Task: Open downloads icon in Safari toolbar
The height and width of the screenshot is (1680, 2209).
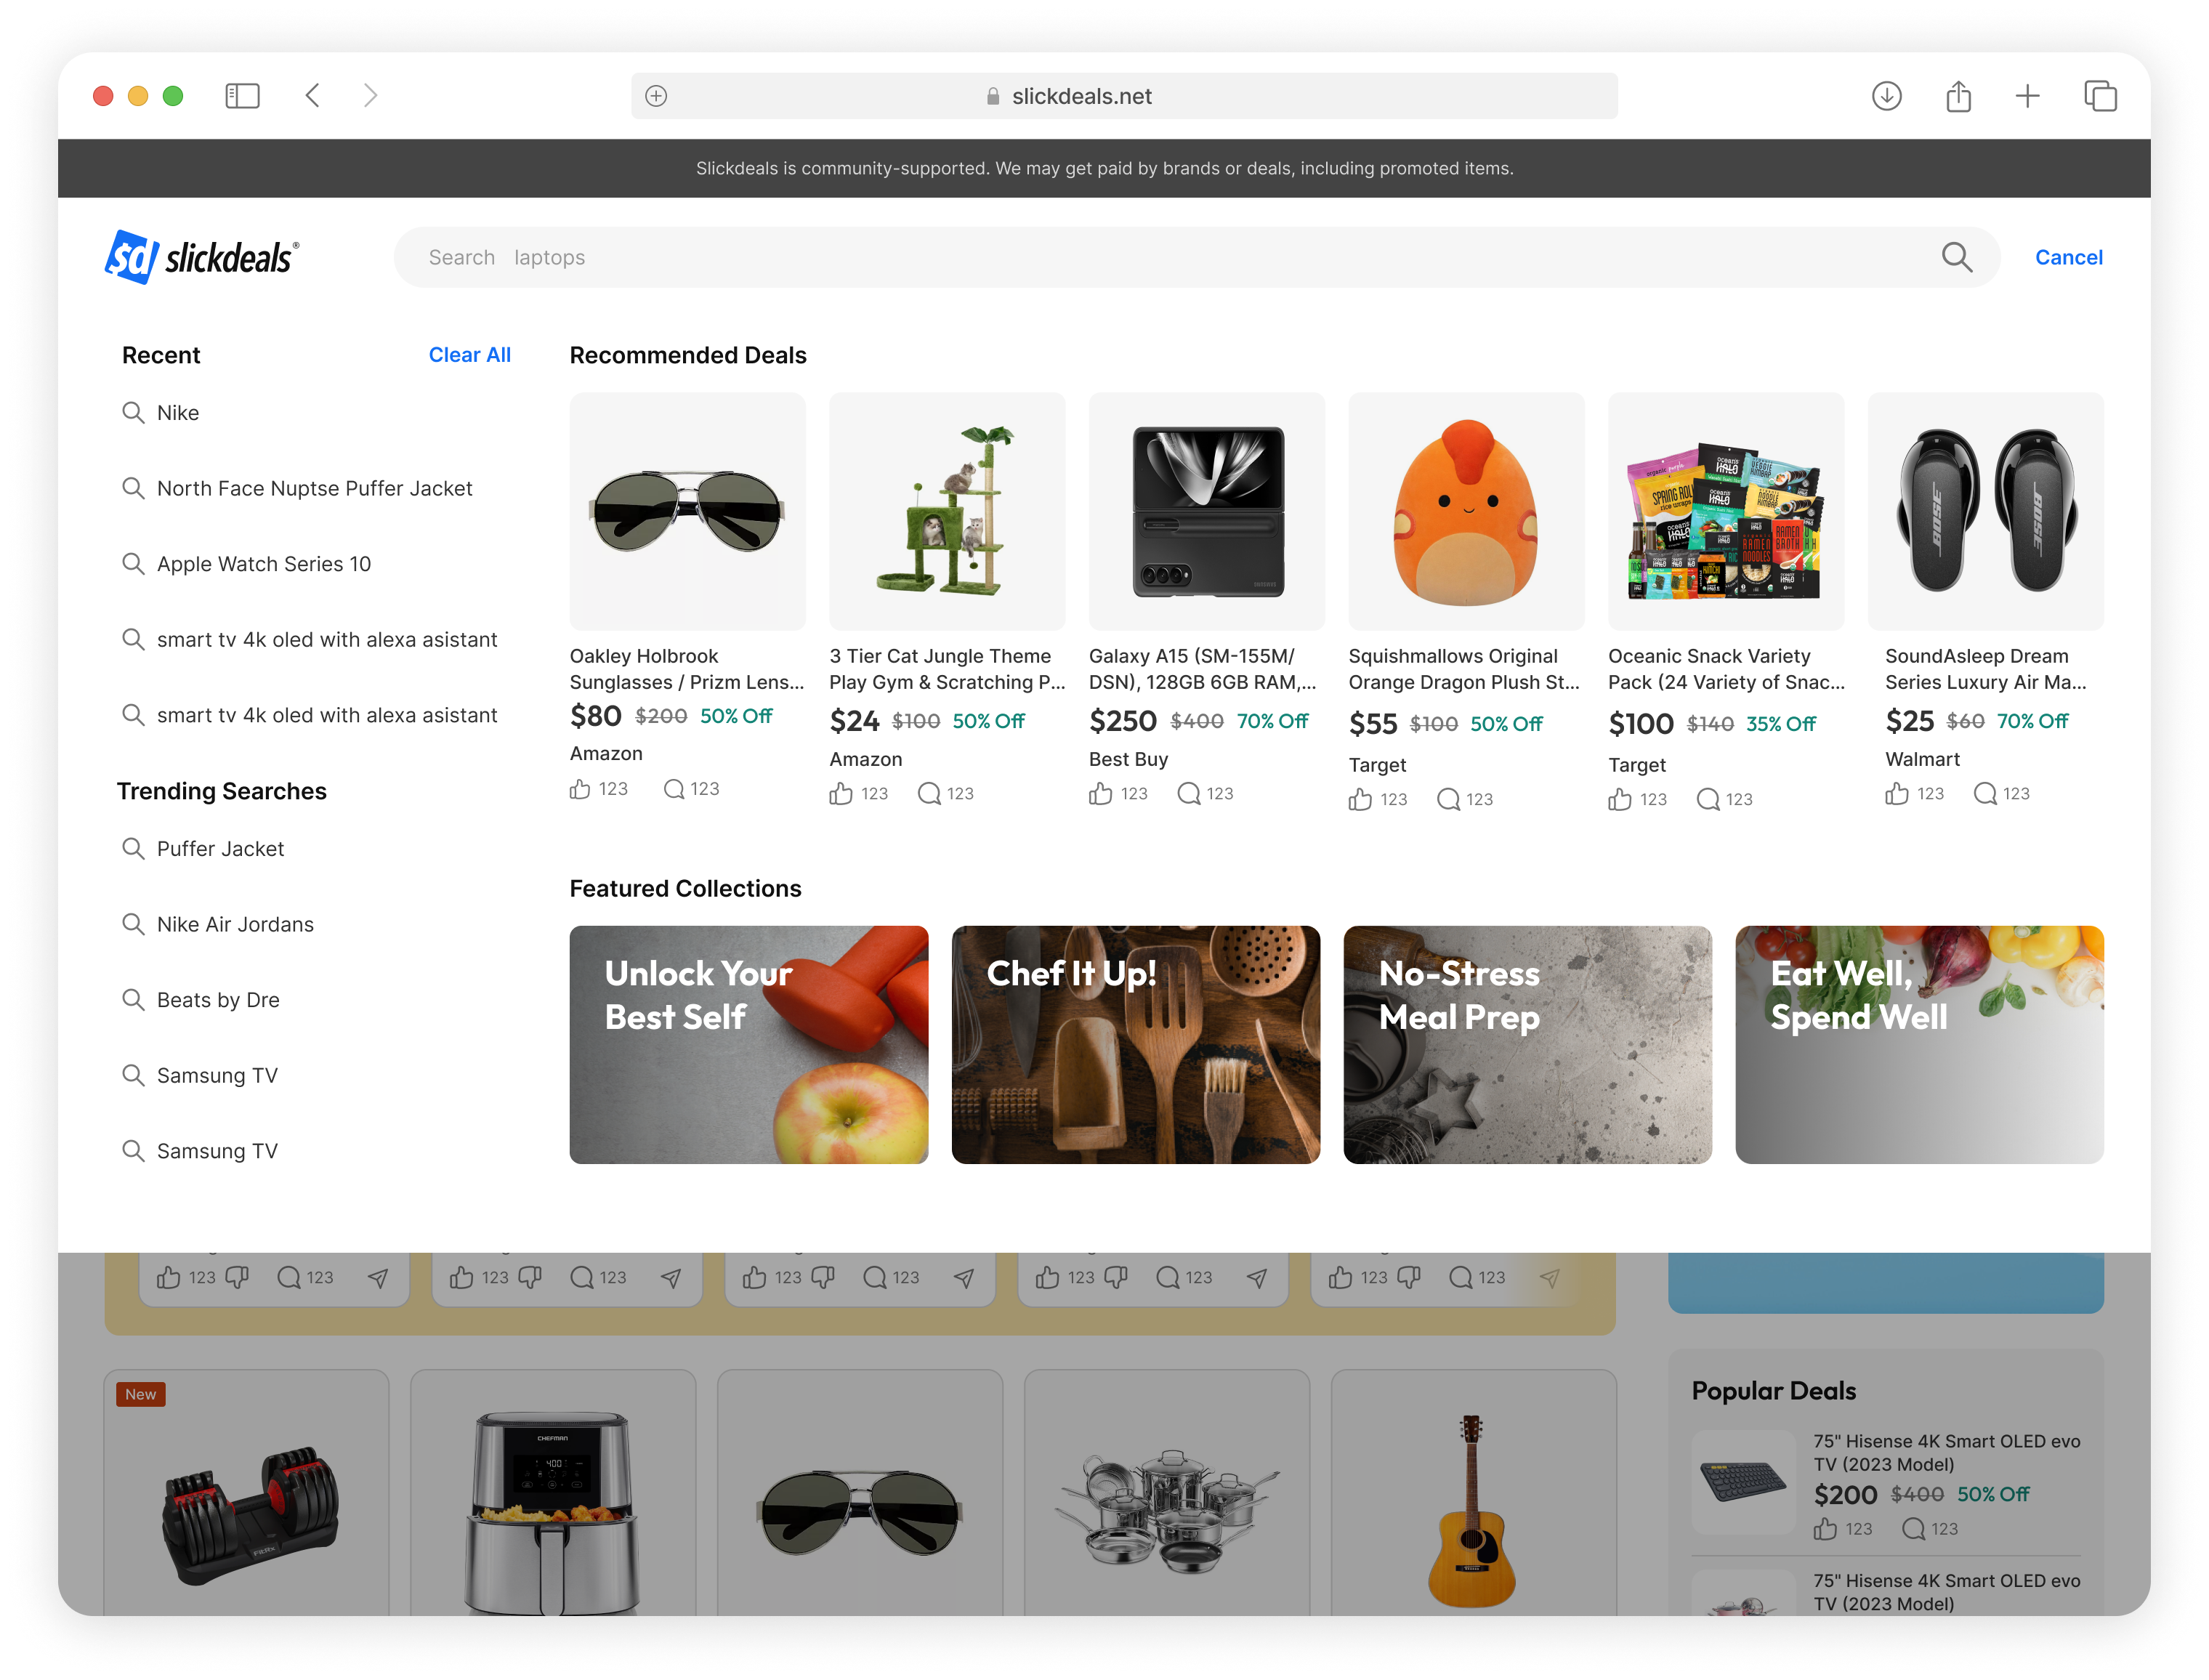Action: (1886, 96)
